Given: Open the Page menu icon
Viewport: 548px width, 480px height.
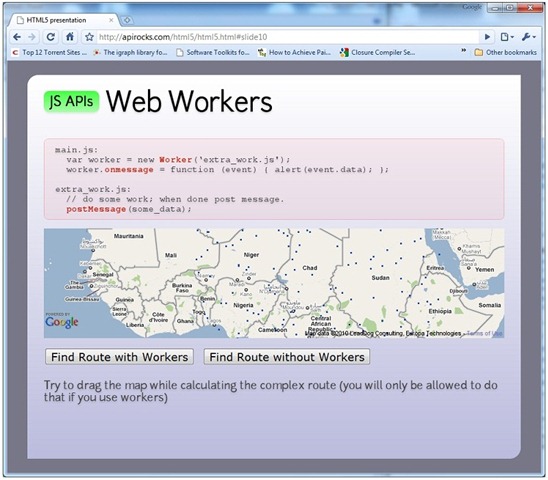Looking at the screenshot, I should 506,37.
